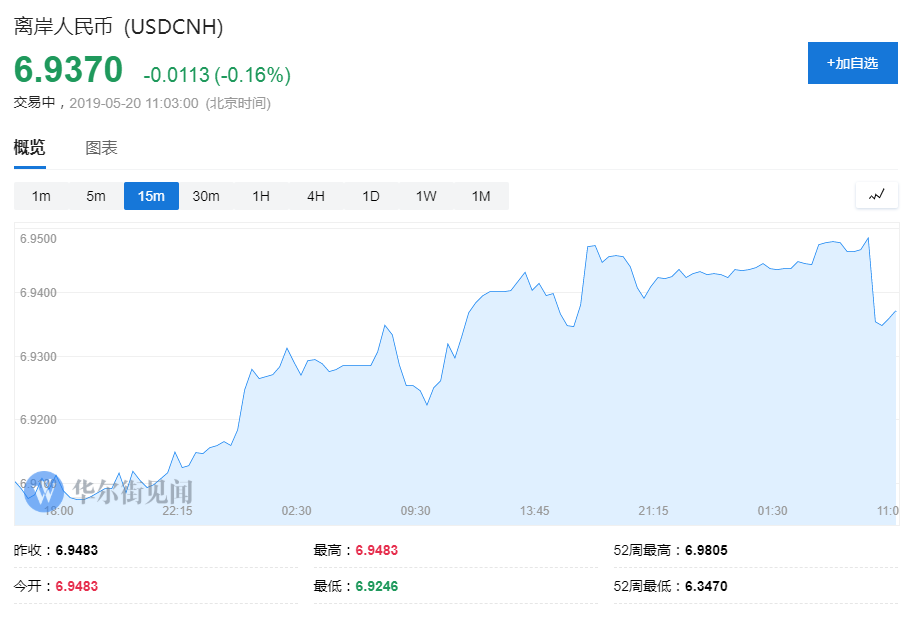Screen dimensions: 916x620
Task: Select the 1m timeframe
Action: point(41,196)
